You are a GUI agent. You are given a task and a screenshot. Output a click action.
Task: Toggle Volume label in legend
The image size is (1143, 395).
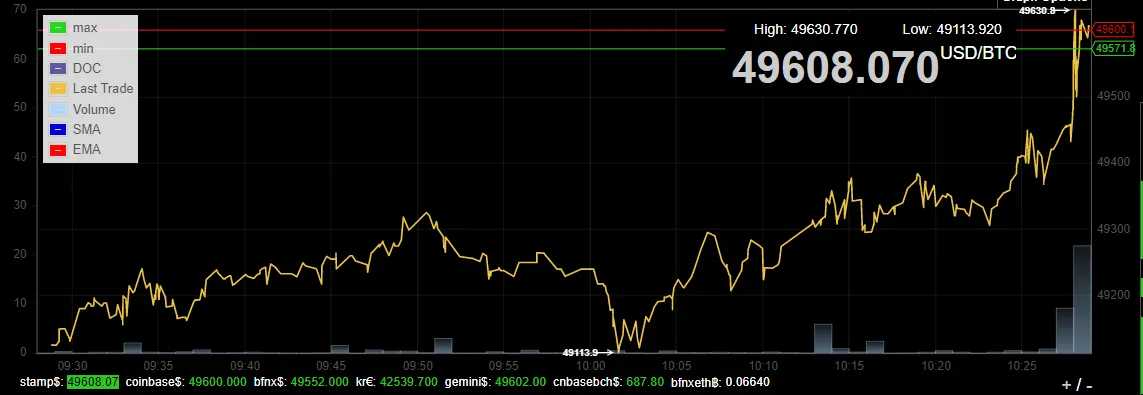pos(94,109)
